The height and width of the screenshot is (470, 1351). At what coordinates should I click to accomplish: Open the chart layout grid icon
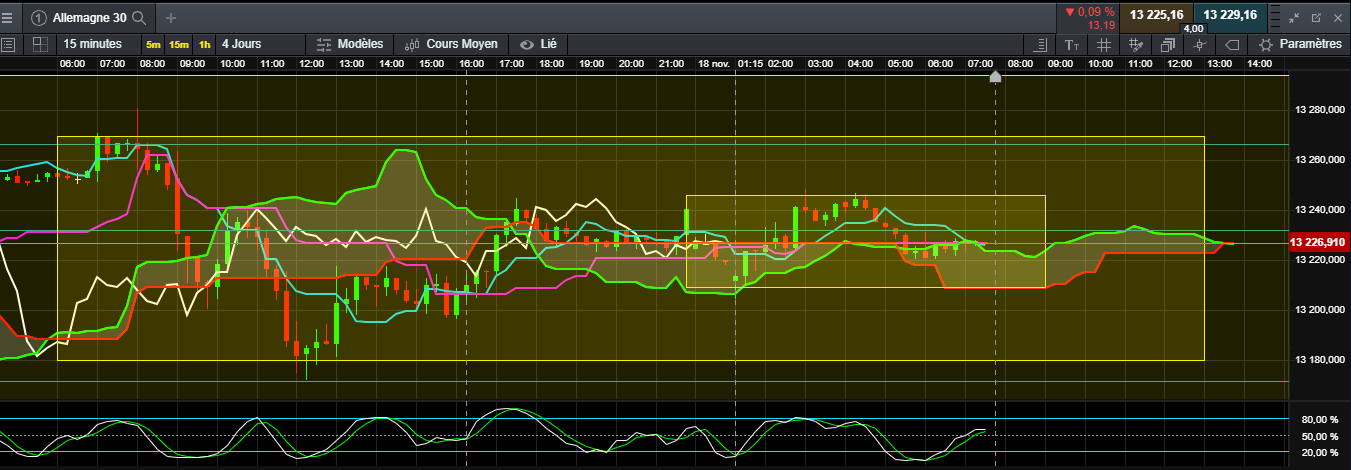pos(39,44)
